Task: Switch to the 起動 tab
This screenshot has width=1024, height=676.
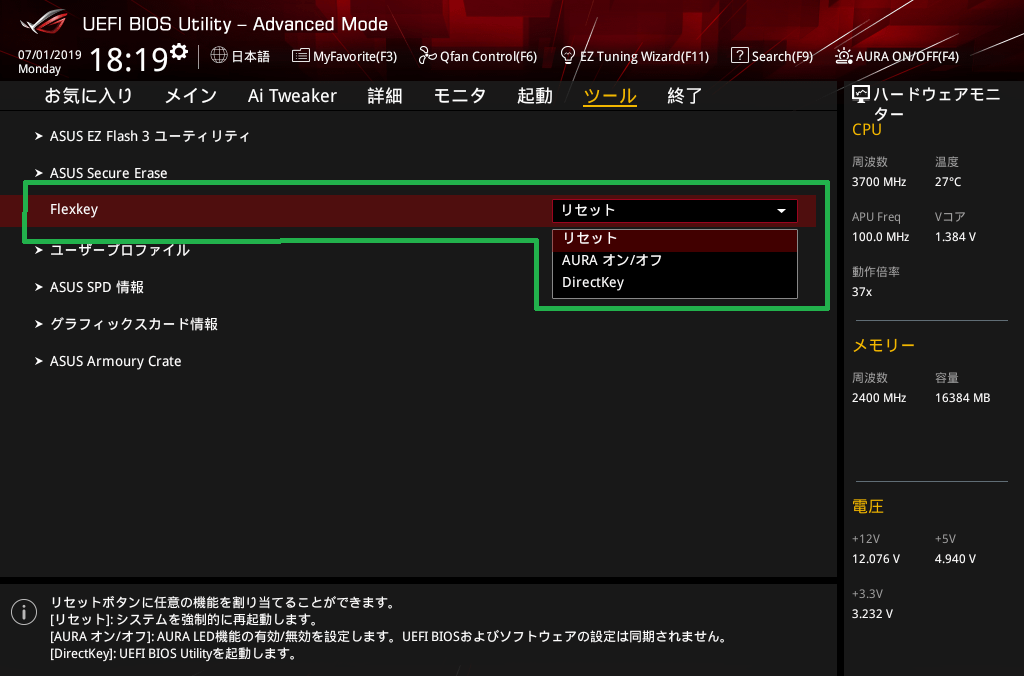Action: click(535, 96)
